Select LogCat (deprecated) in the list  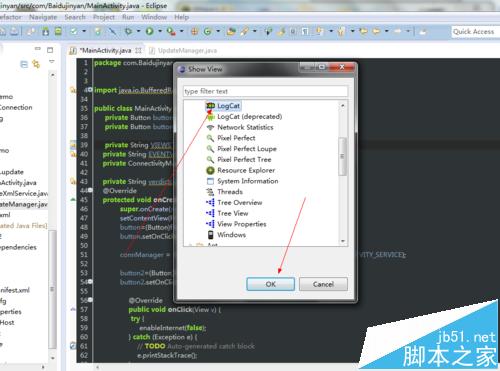coord(244,117)
